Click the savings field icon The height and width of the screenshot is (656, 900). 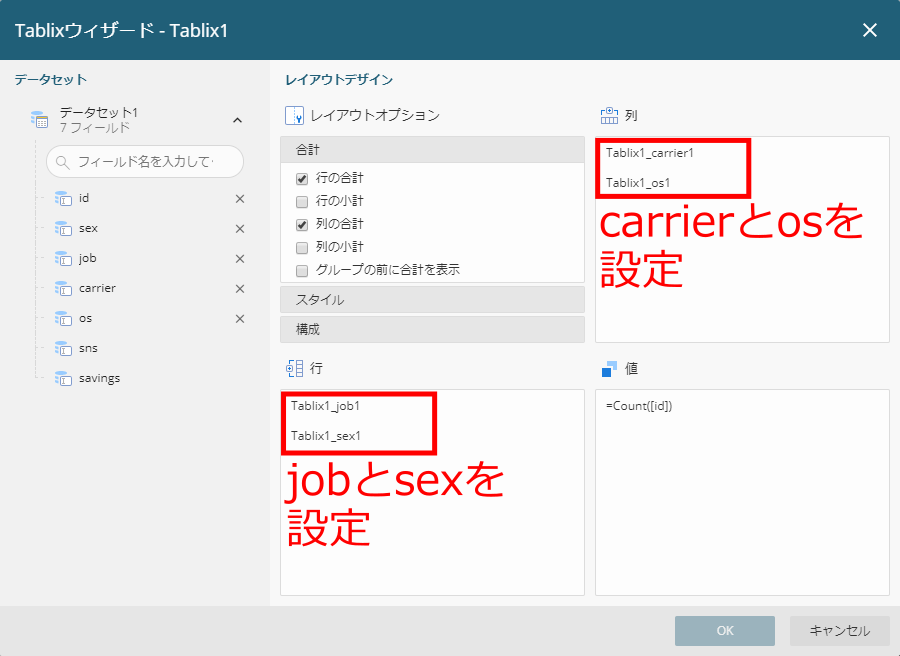point(63,378)
